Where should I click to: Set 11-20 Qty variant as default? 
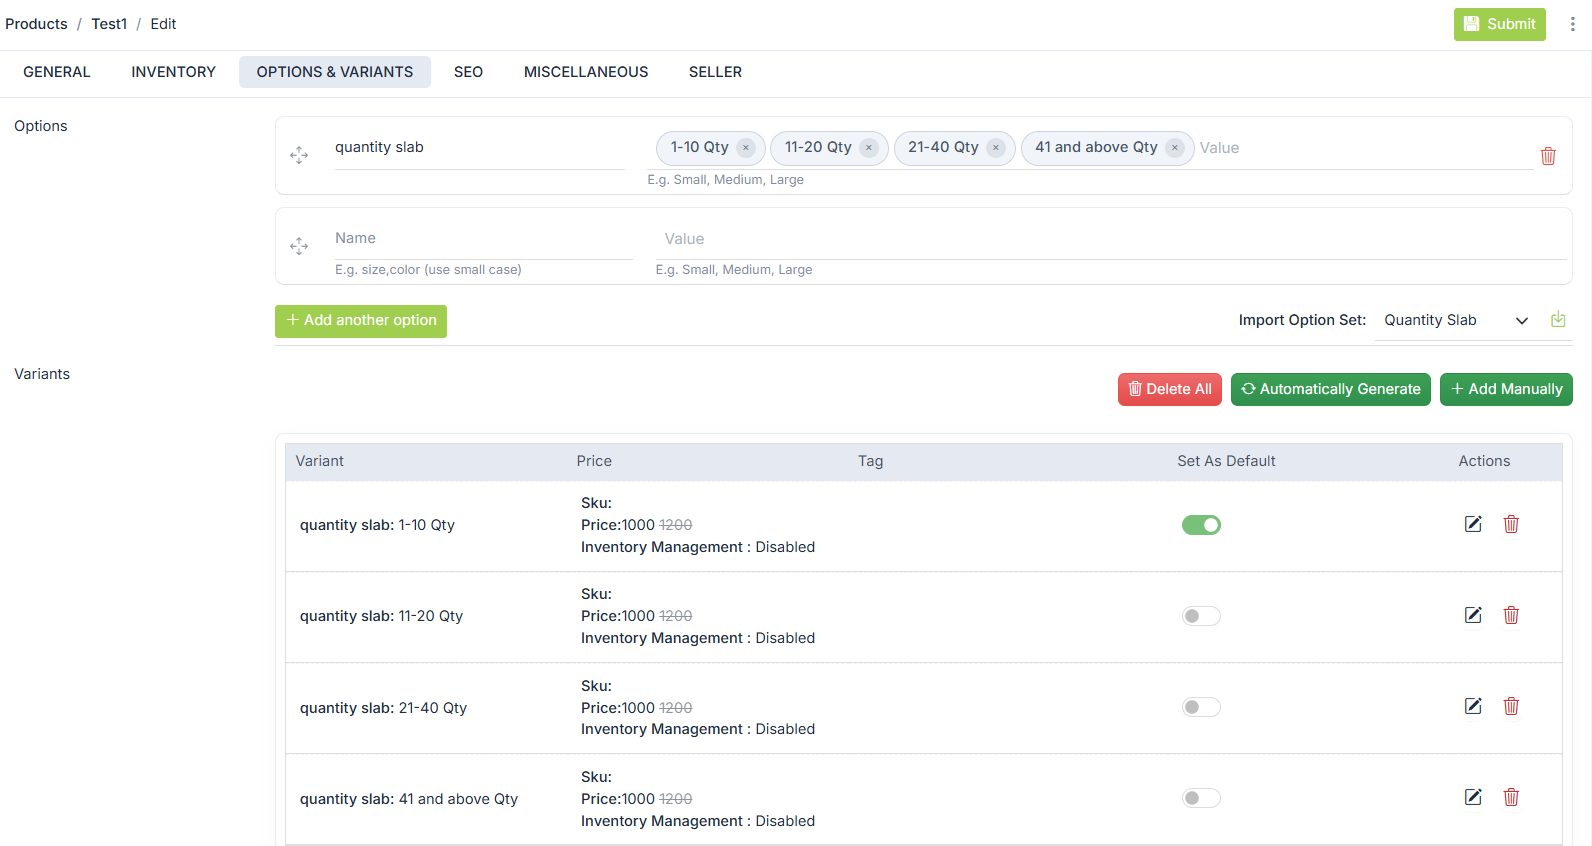click(1201, 616)
